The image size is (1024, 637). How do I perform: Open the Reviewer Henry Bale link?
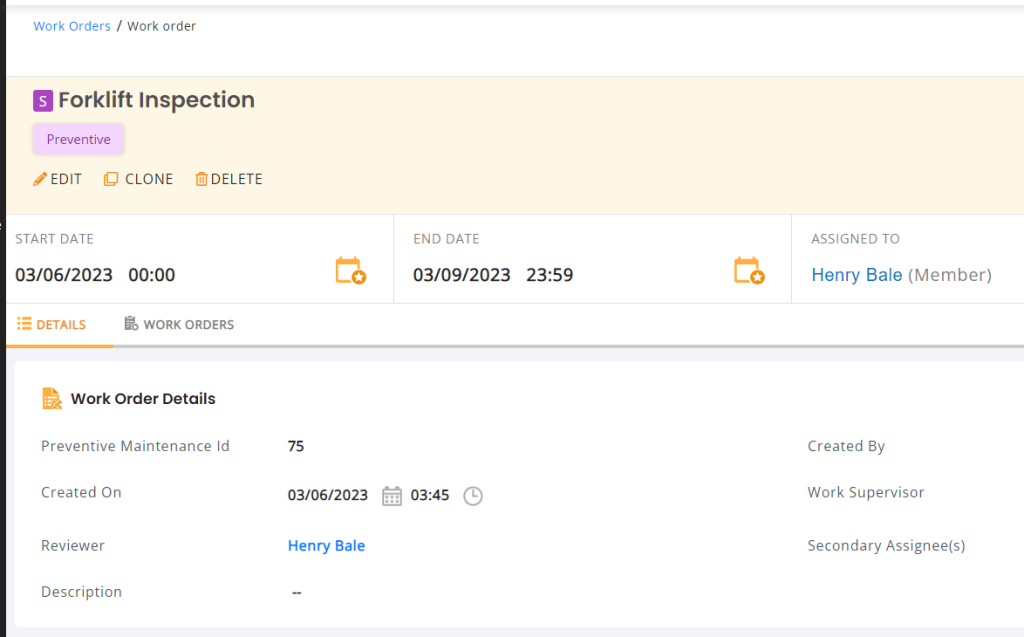tap(327, 546)
